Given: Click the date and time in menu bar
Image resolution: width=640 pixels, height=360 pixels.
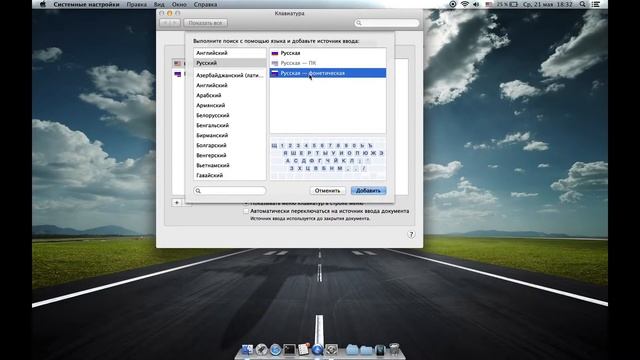Looking at the screenshot, I should 548,4.
